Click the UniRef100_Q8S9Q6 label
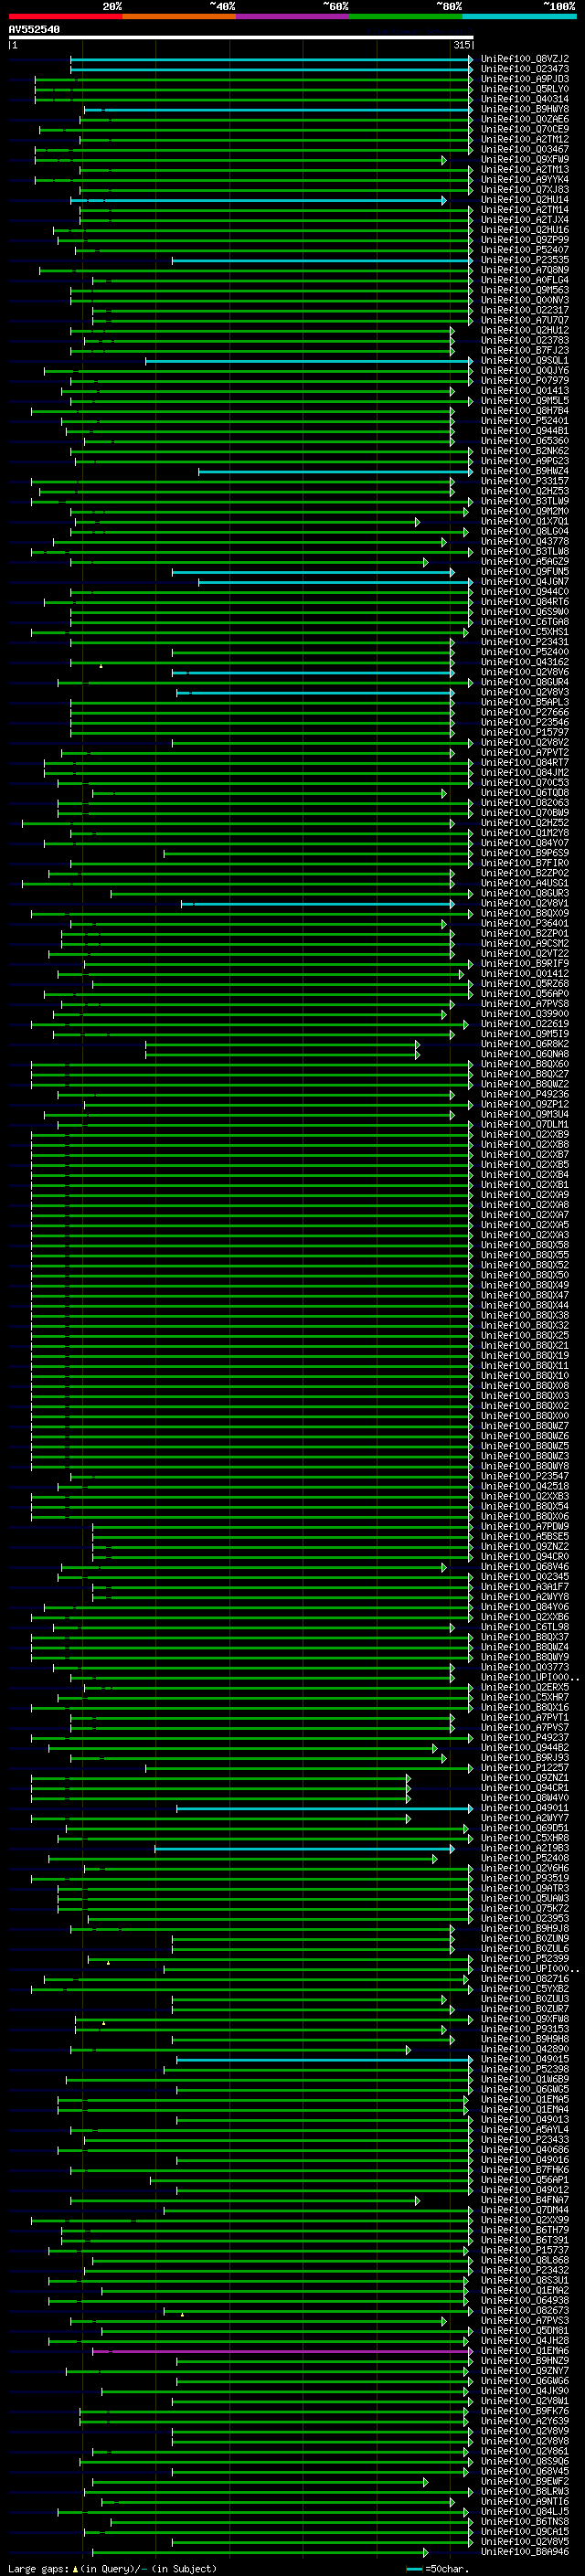Viewport: 585px width, 2576px height. click(x=525, y=2462)
